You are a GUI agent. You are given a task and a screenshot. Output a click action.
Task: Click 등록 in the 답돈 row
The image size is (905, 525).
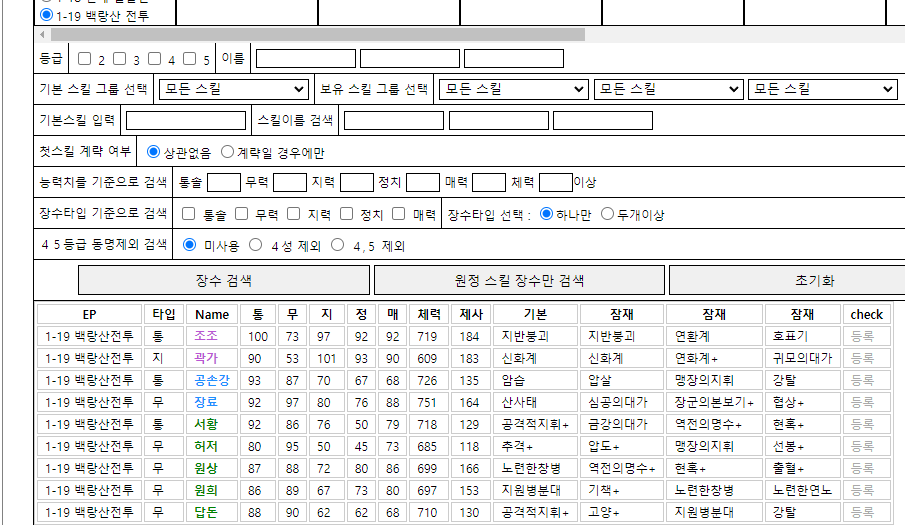[862, 512]
